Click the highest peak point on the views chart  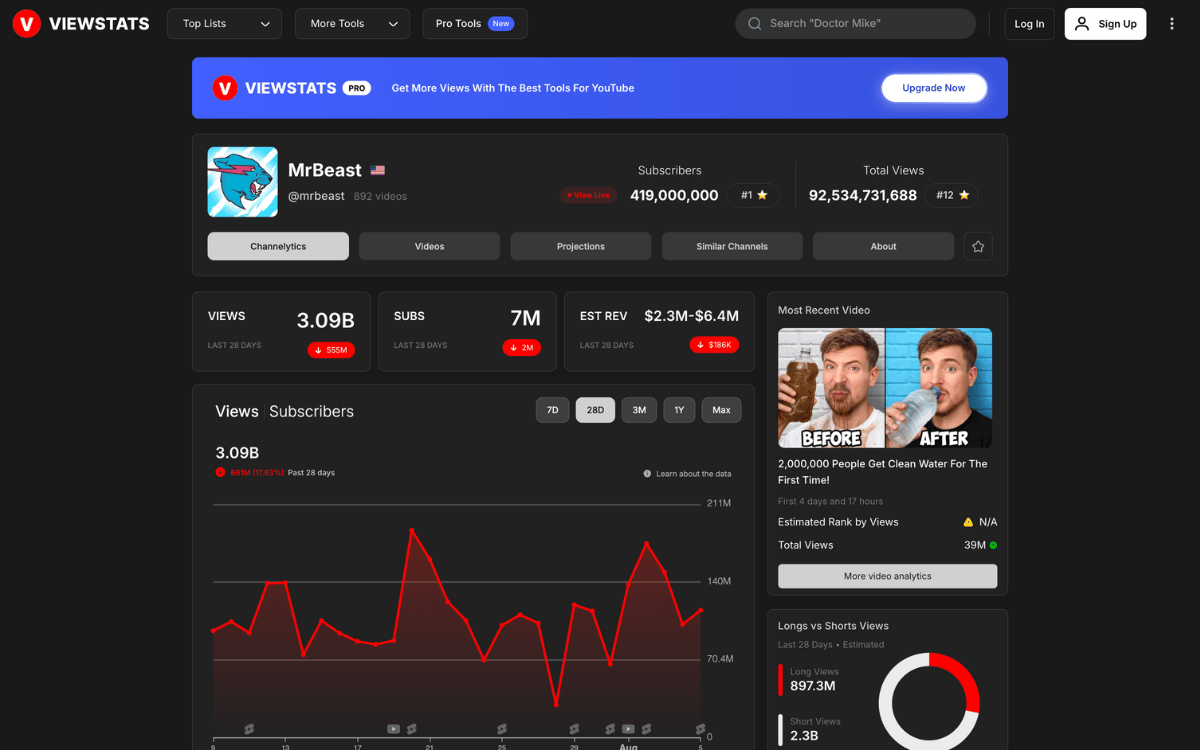pos(412,530)
